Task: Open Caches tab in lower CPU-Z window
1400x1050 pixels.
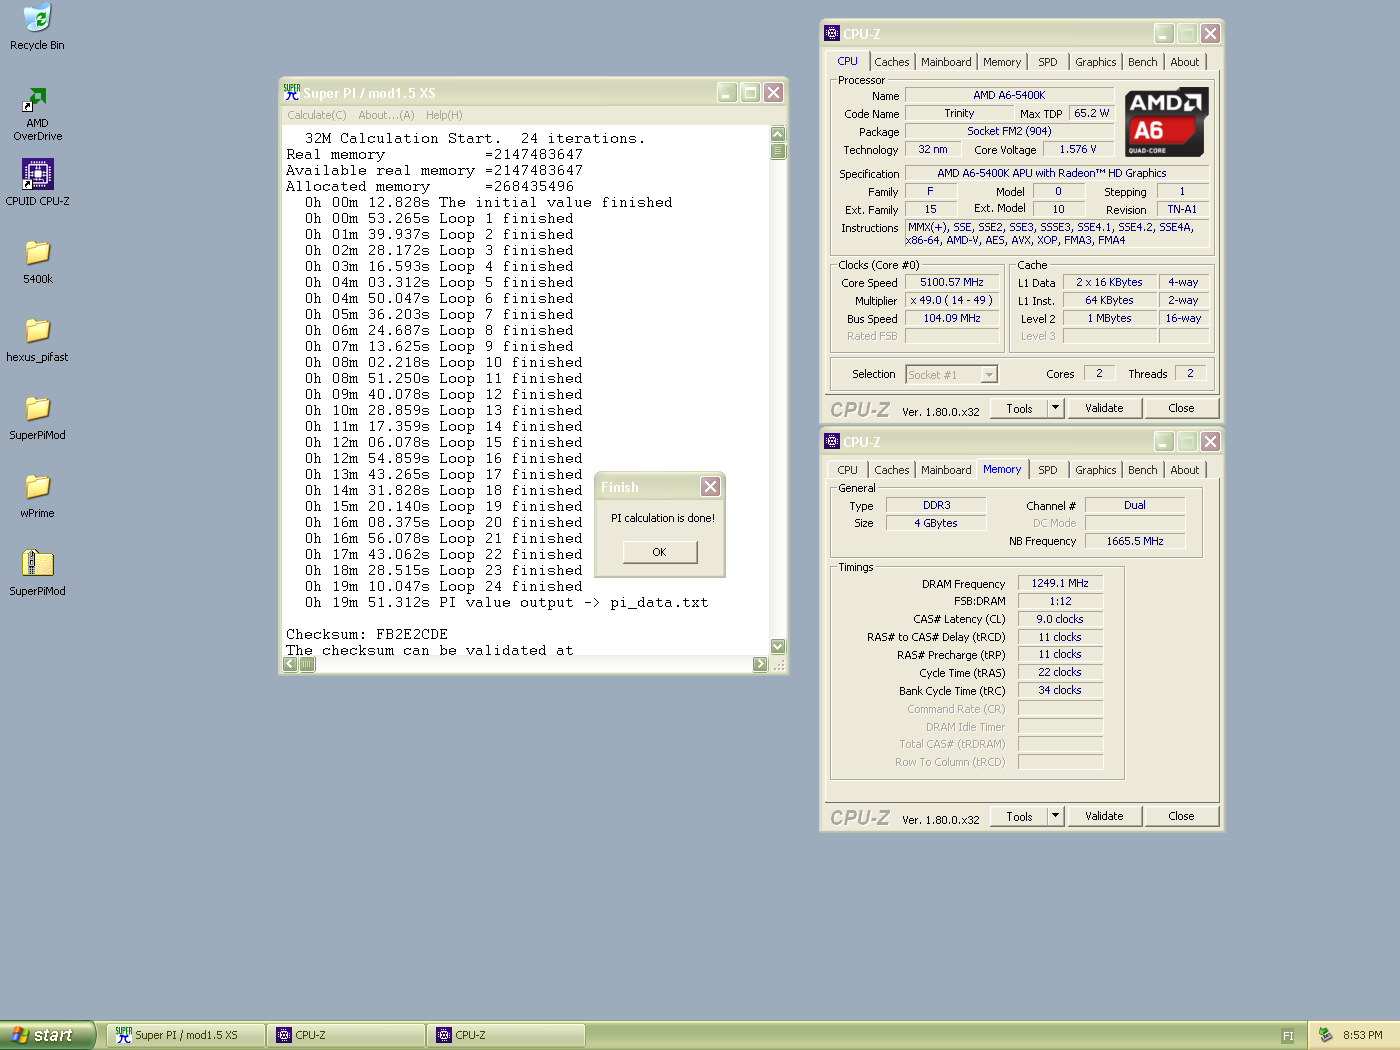Action: (892, 470)
